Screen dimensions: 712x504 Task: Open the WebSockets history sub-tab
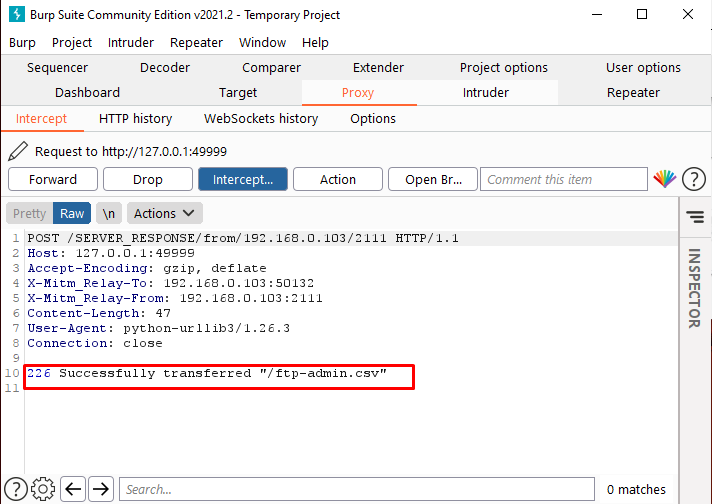261,119
